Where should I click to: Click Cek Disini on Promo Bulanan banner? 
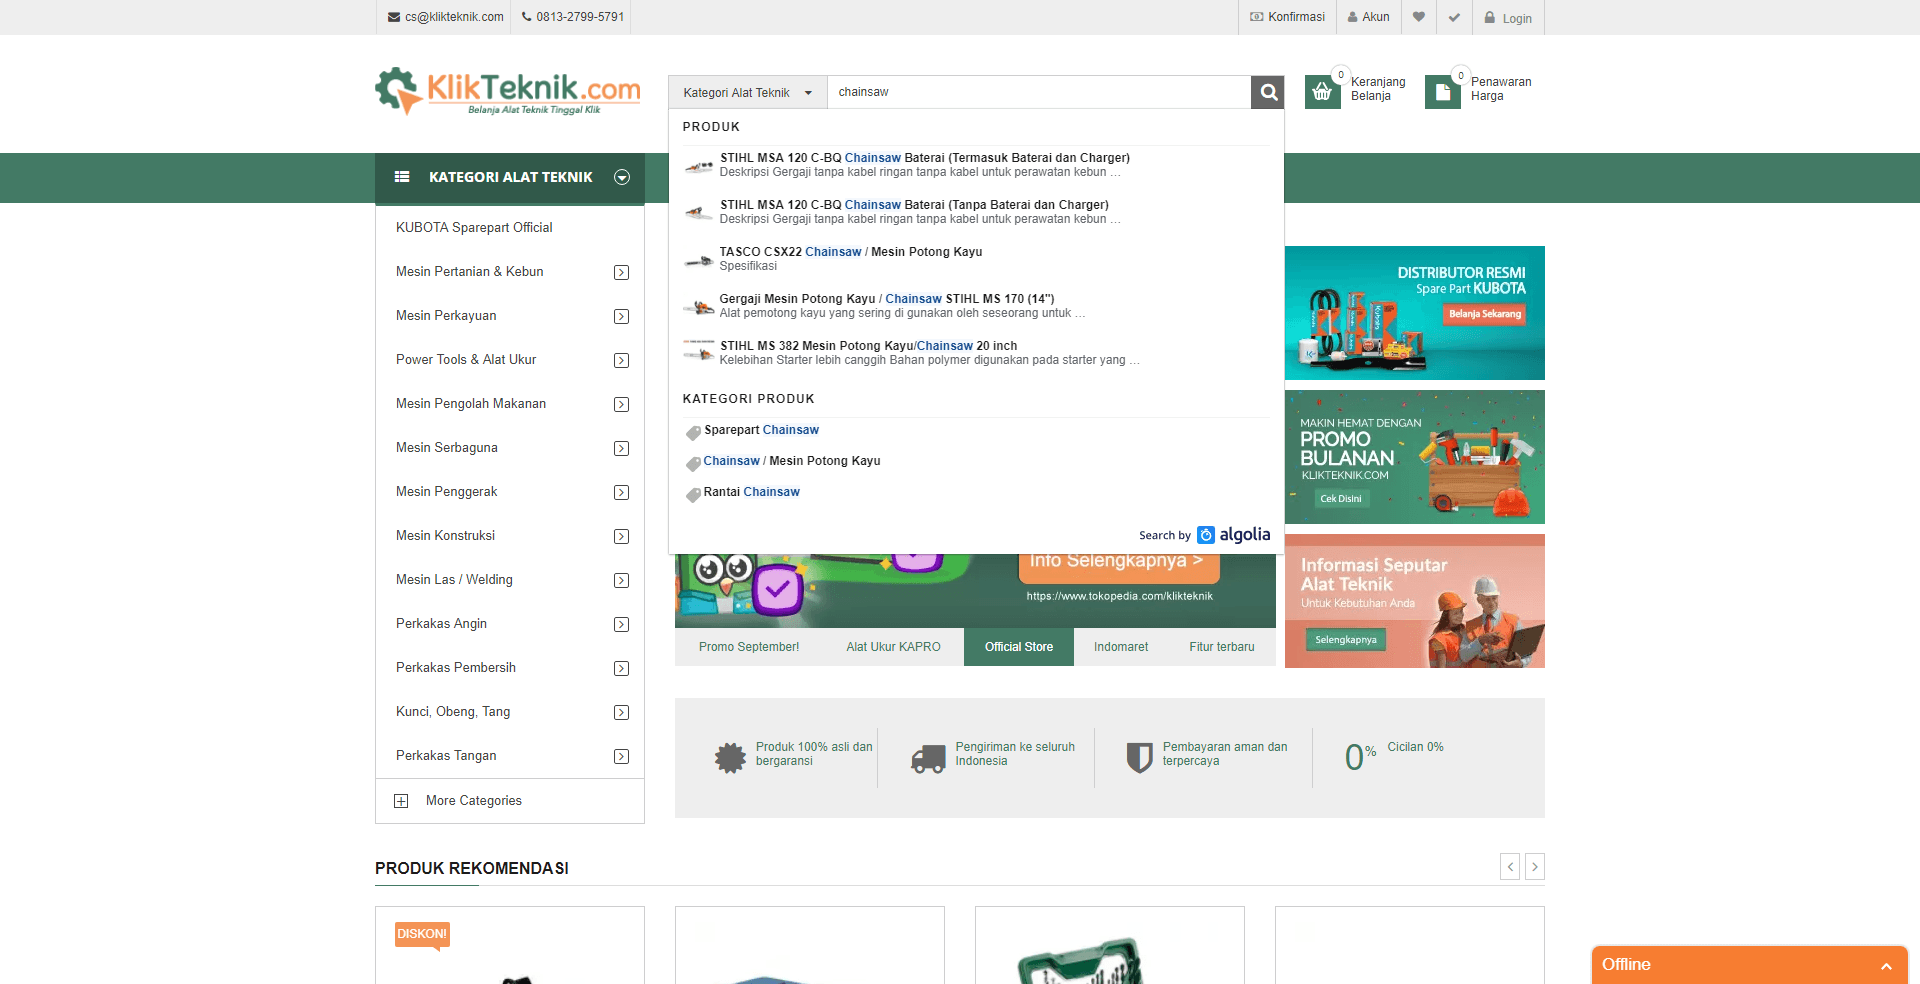point(1340,498)
